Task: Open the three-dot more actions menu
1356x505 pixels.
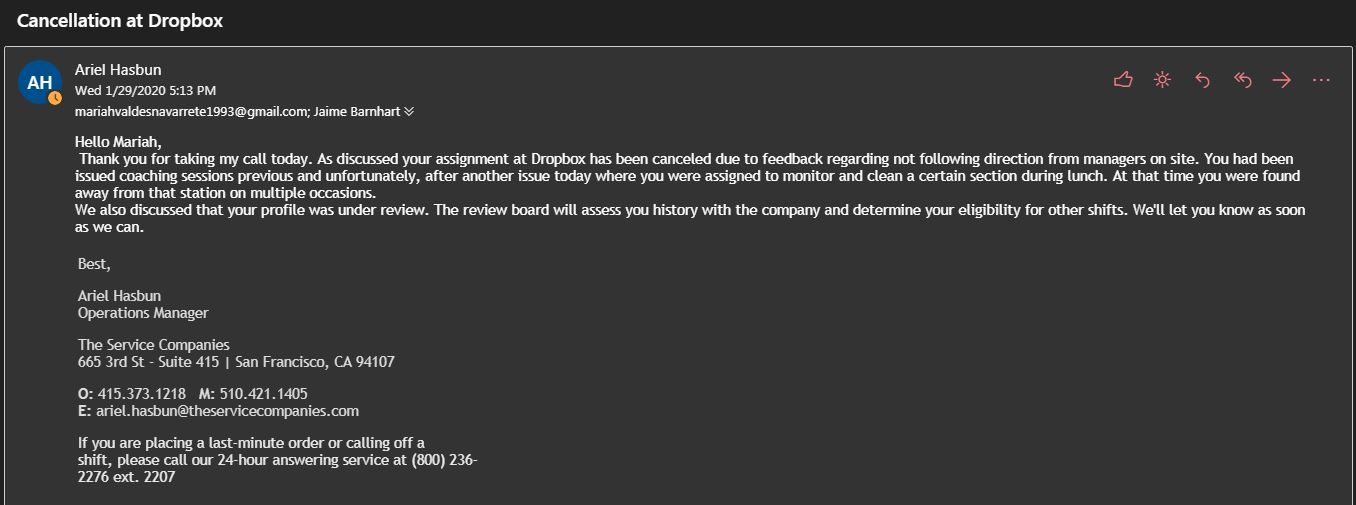Action: click(x=1321, y=80)
